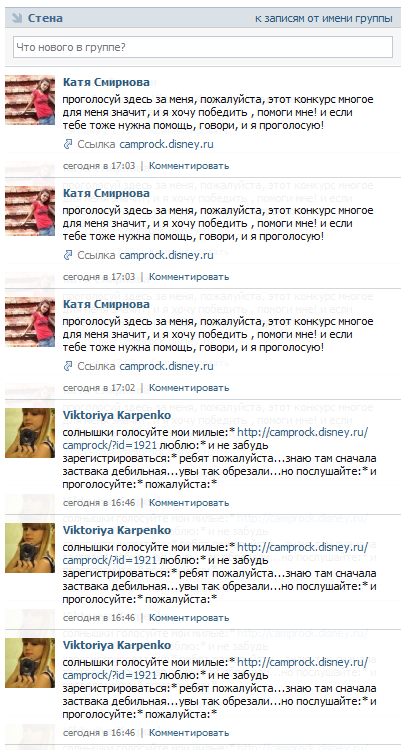Focus the 'Что нового в группе?' field
Screen dimensions: 407x750
click(203, 47)
